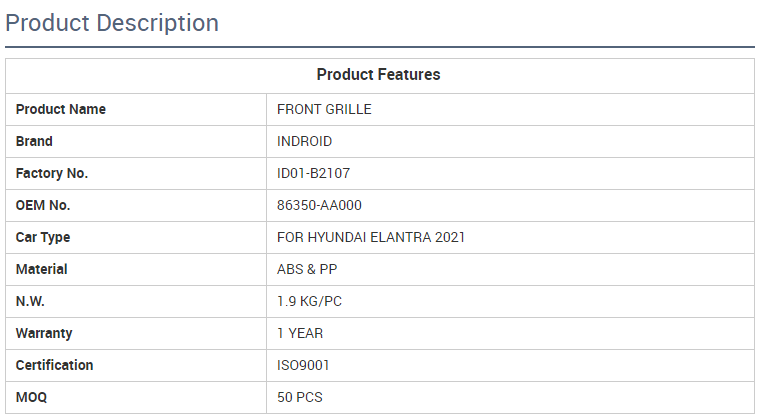Select the Factory No. label
This screenshot has width=759, height=417.
(x=52, y=173)
